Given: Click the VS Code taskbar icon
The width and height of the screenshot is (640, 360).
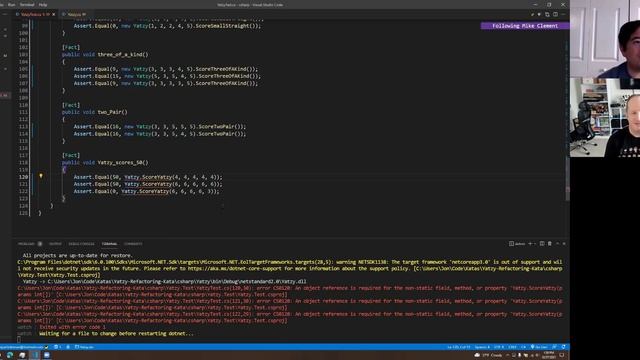Looking at the screenshot, I should (x=35, y=355).
